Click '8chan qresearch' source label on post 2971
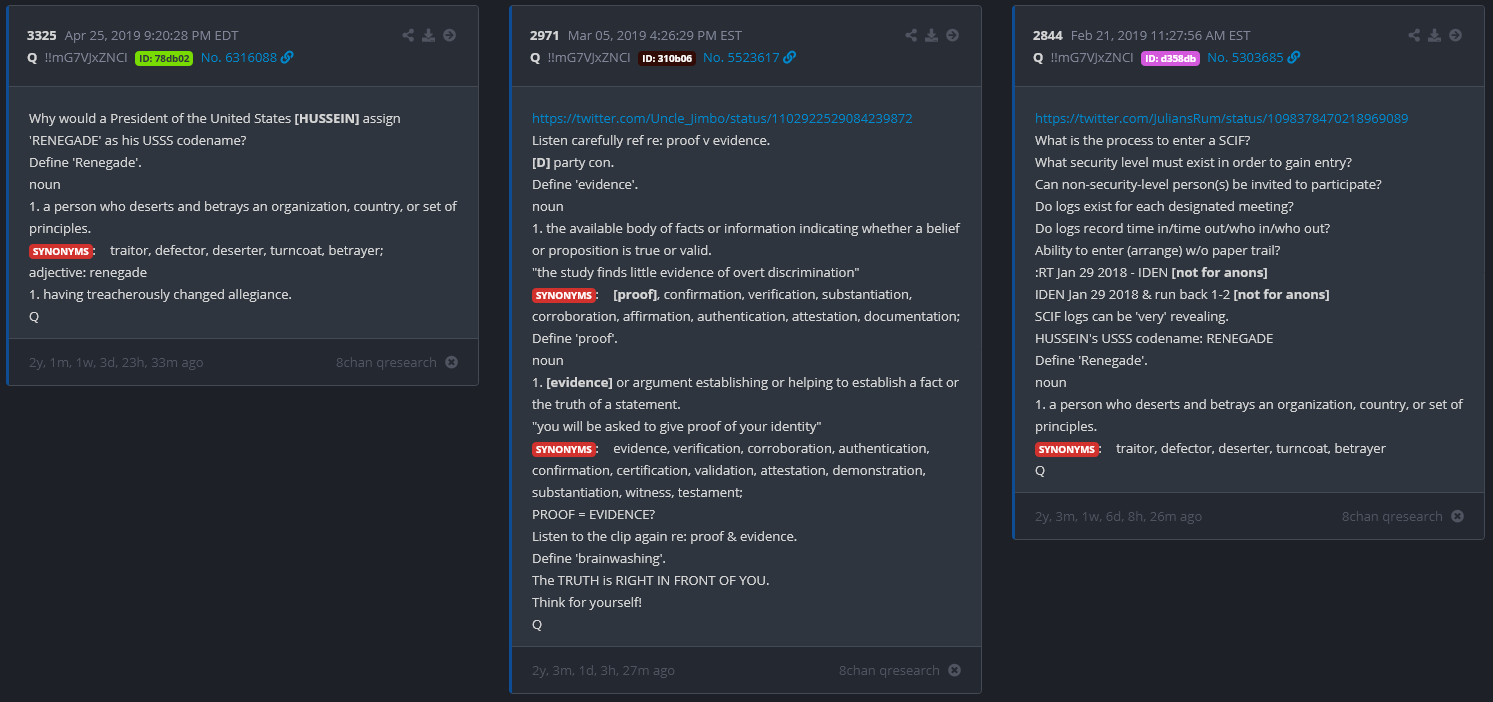 [889, 670]
